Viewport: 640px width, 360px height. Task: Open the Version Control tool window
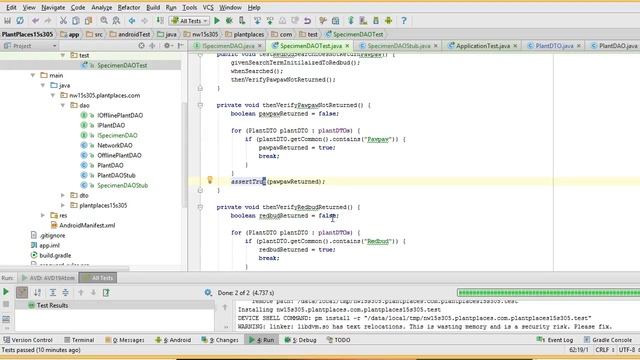pos(28,340)
